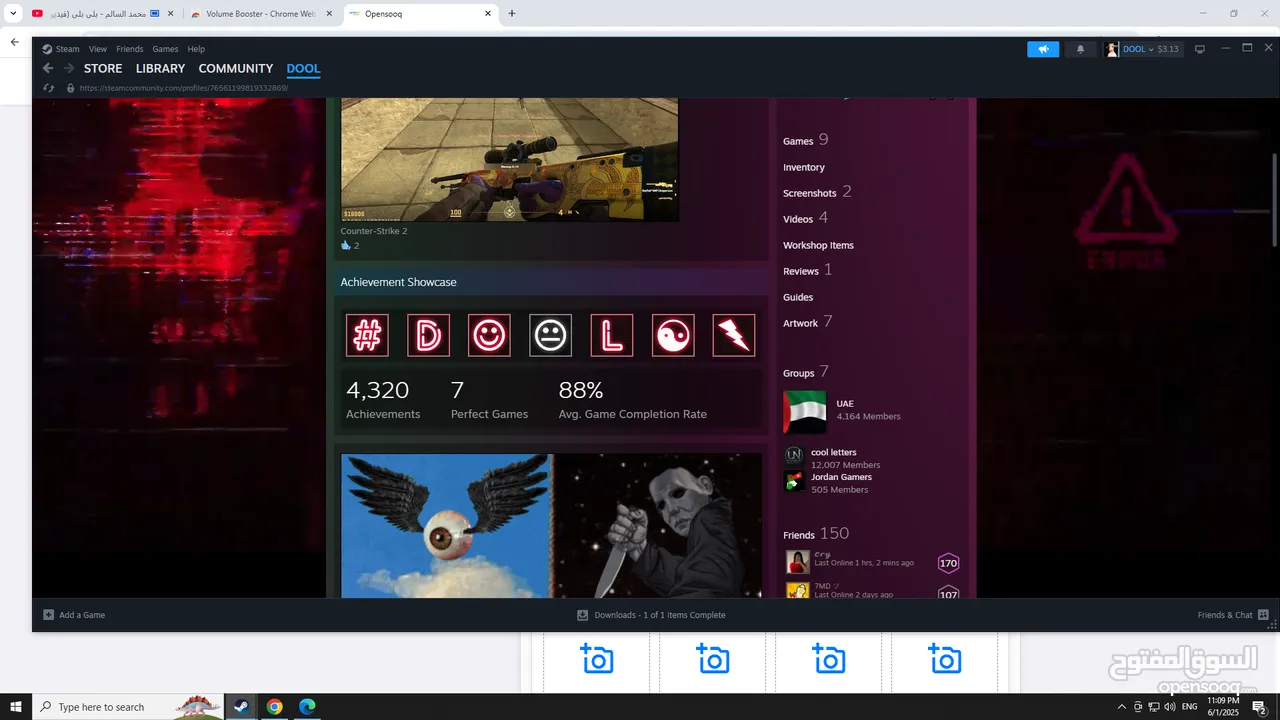
Task: Open Steam Downloads status
Action: pyautogui.click(x=651, y=615)
